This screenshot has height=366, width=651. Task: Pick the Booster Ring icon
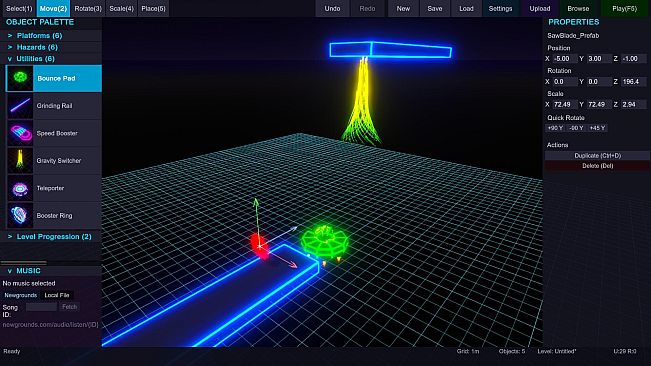point(20,215)
